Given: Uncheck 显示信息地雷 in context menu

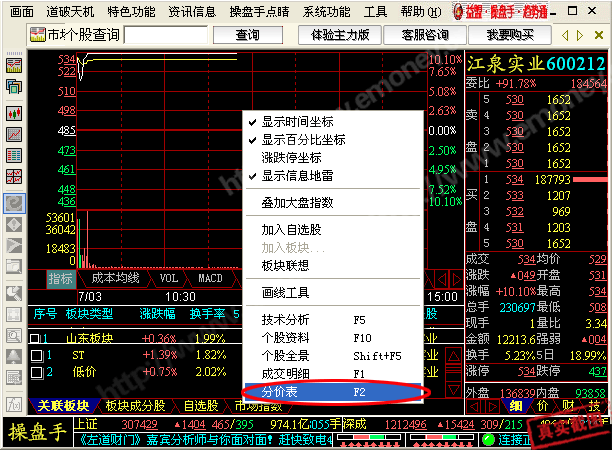Looking at the screenshot, I should [x=303, y=176].
